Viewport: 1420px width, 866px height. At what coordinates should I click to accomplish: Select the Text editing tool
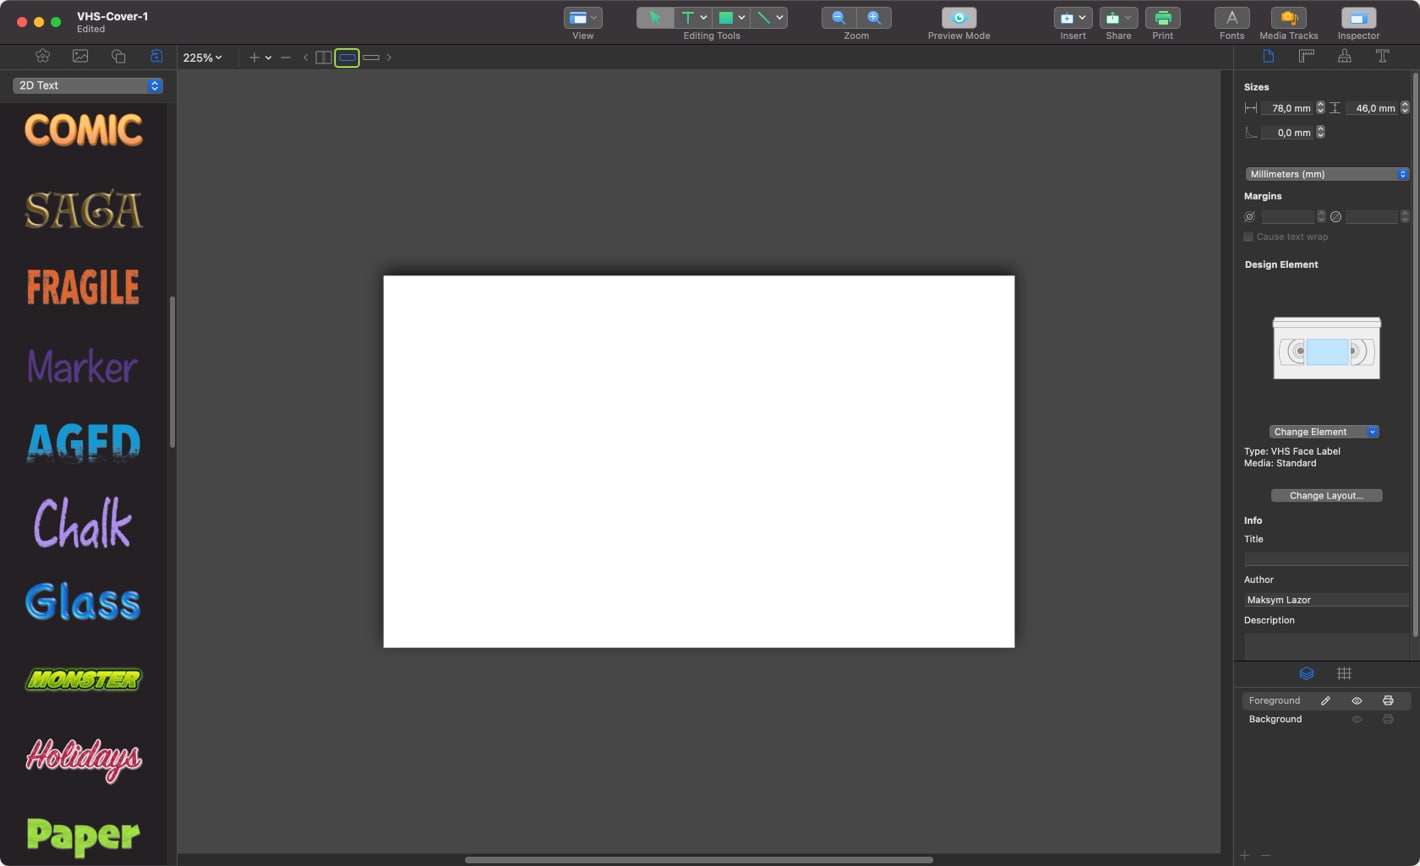(690, 17)
